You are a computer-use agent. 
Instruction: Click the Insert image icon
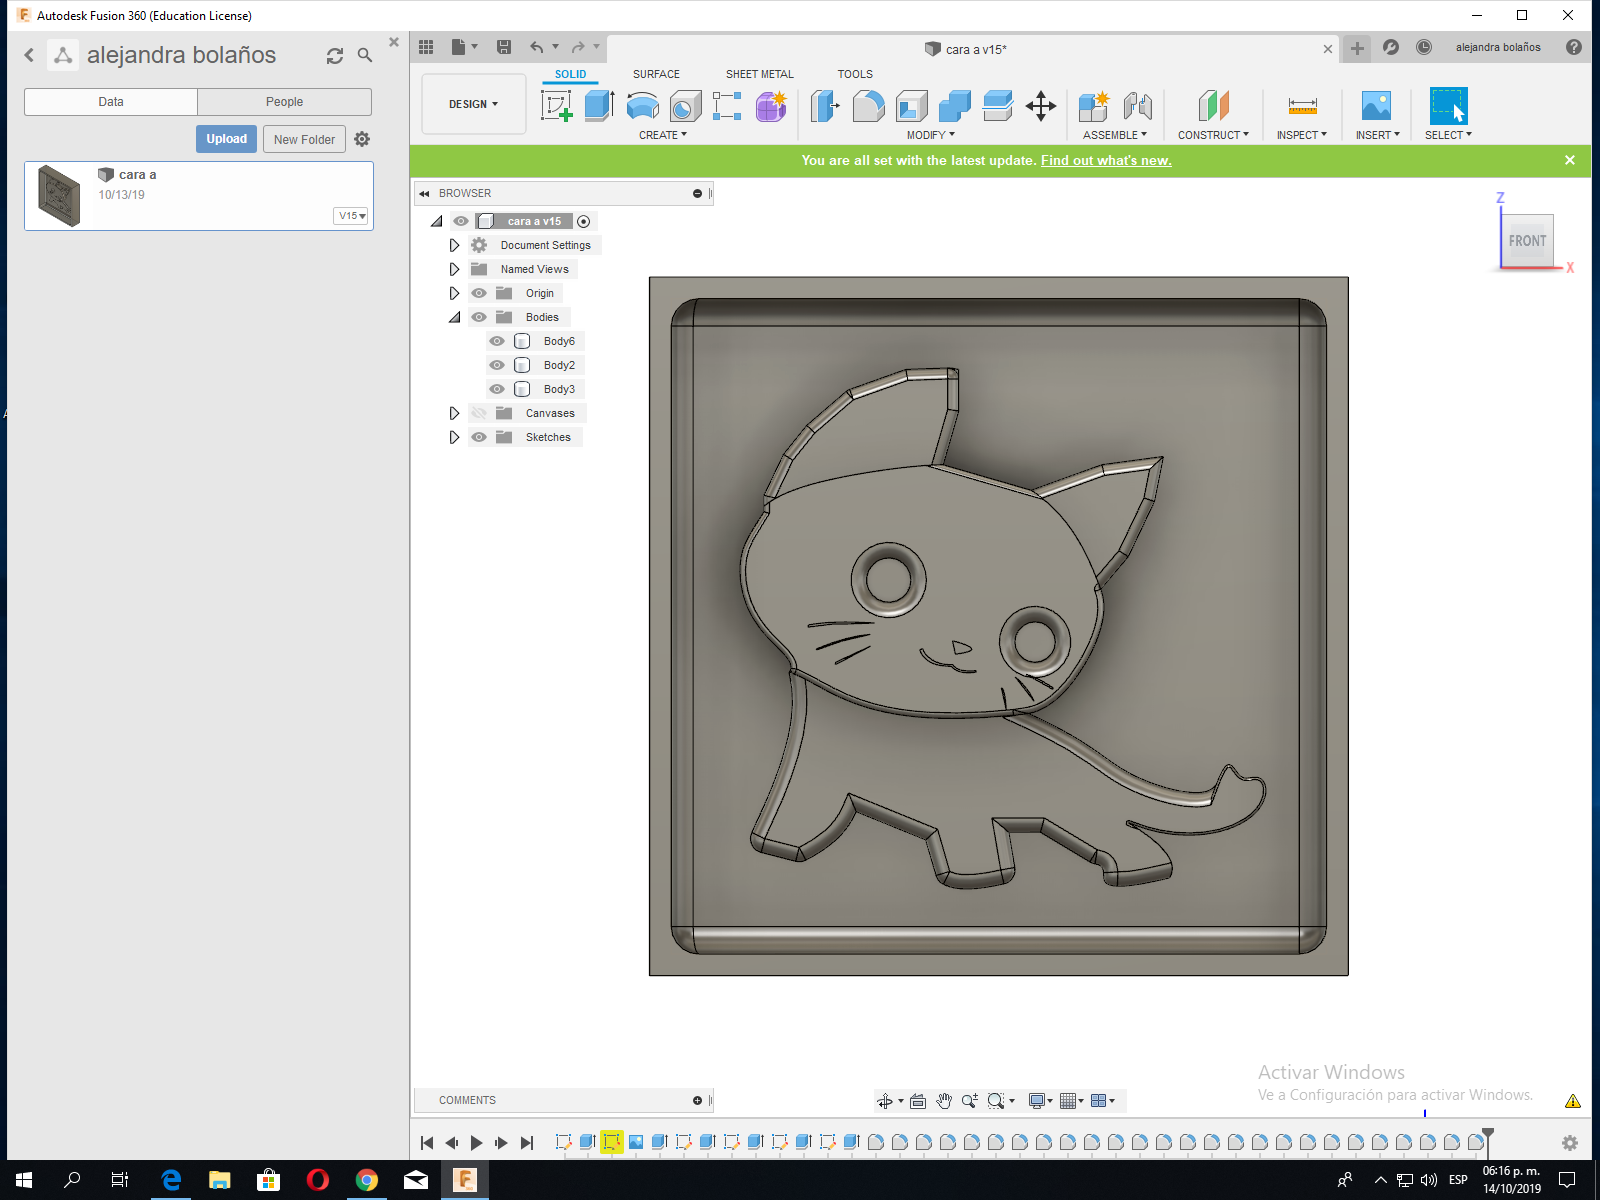click(x=1377, y=106)
